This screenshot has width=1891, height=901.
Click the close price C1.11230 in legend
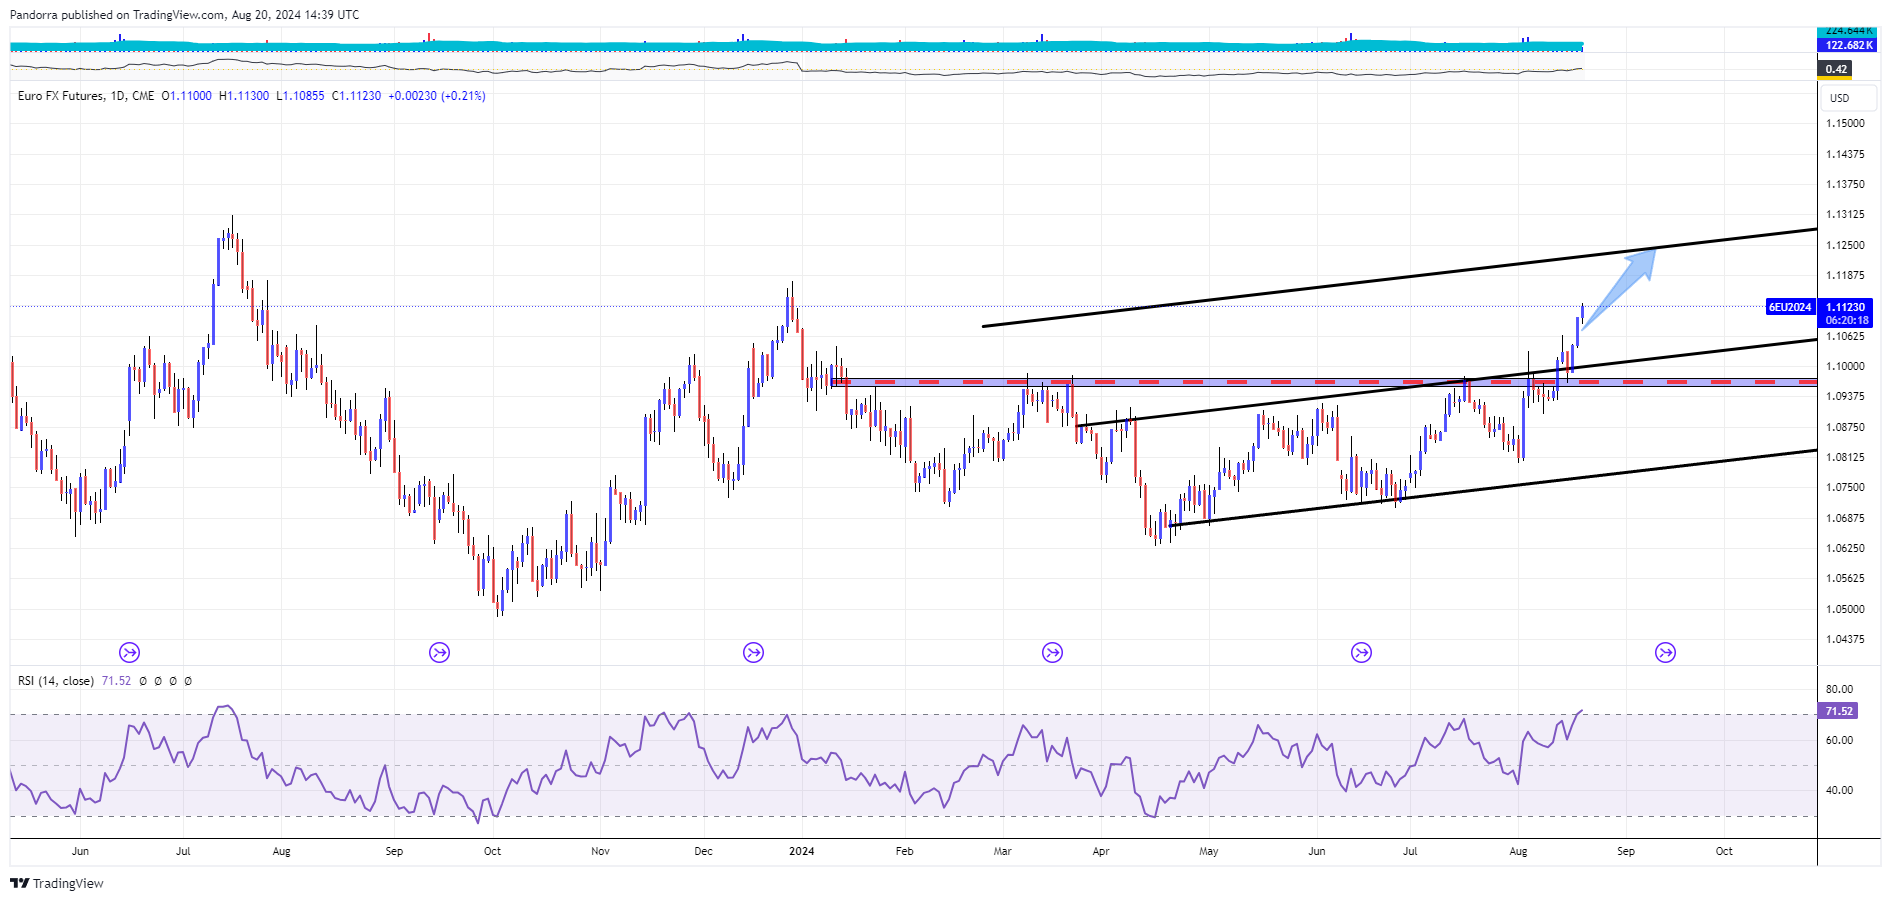pyautogui.click(x=356, y=96)
